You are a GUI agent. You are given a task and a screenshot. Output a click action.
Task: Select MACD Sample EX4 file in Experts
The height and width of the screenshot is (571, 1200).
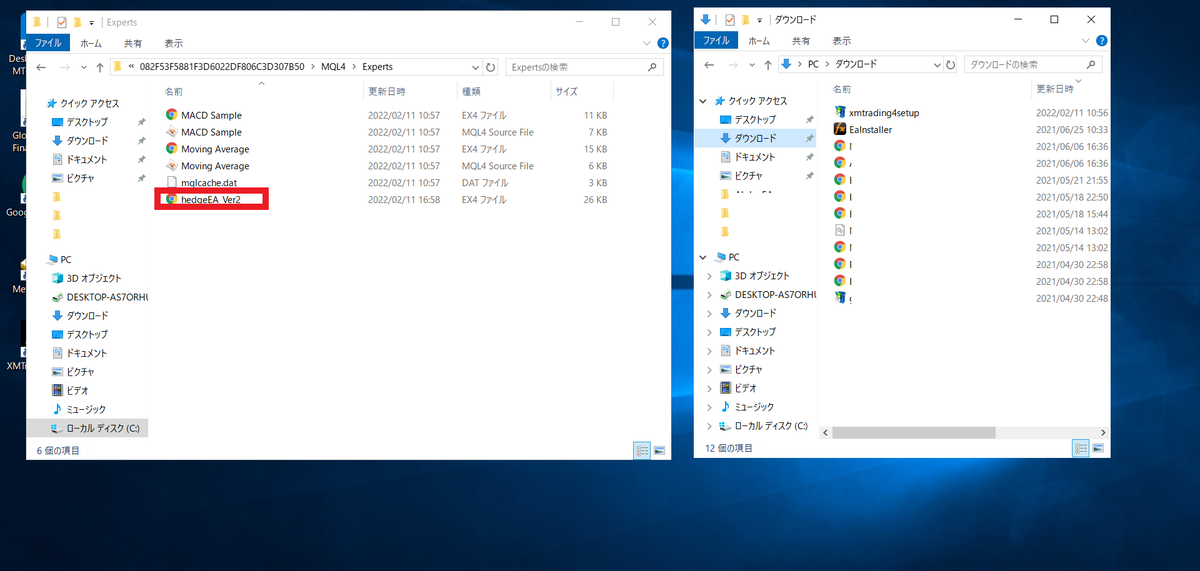(x=211, y=115)
